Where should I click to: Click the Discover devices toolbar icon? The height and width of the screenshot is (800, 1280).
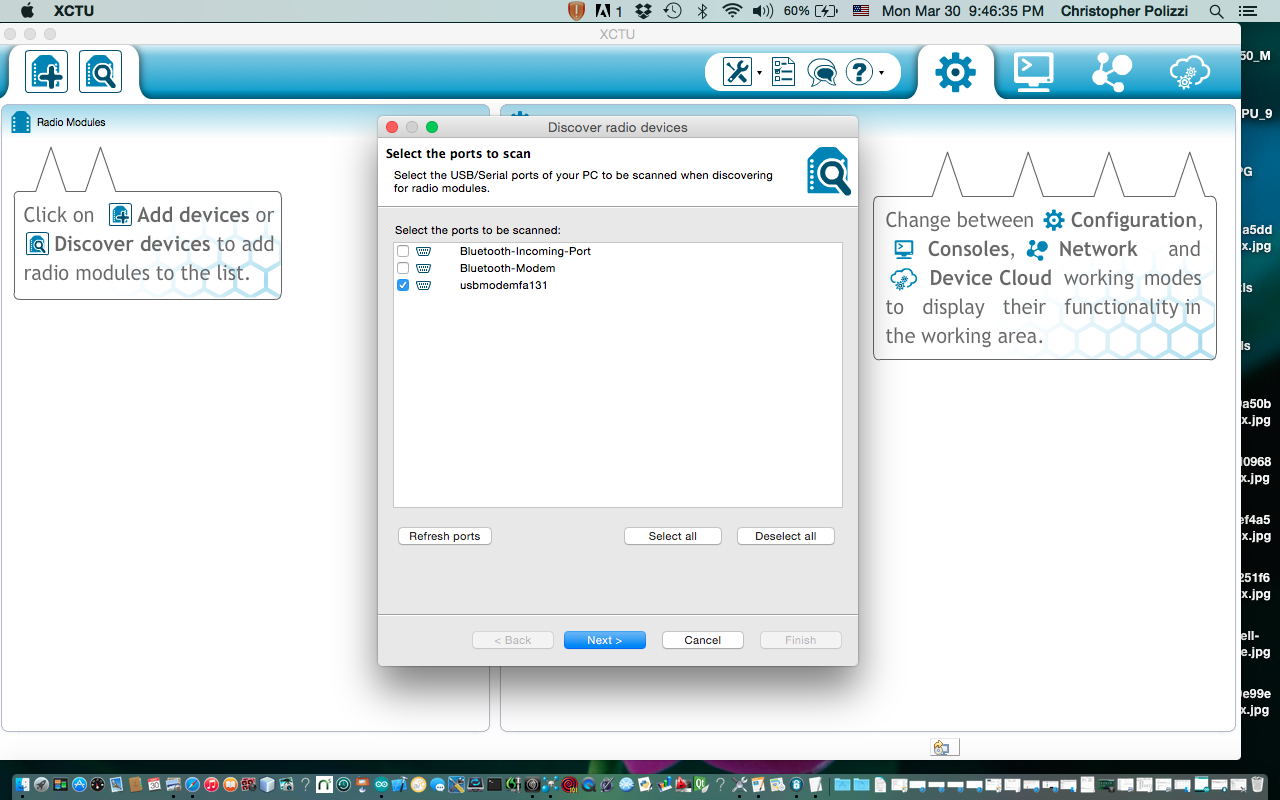click(x=100, y=72)
